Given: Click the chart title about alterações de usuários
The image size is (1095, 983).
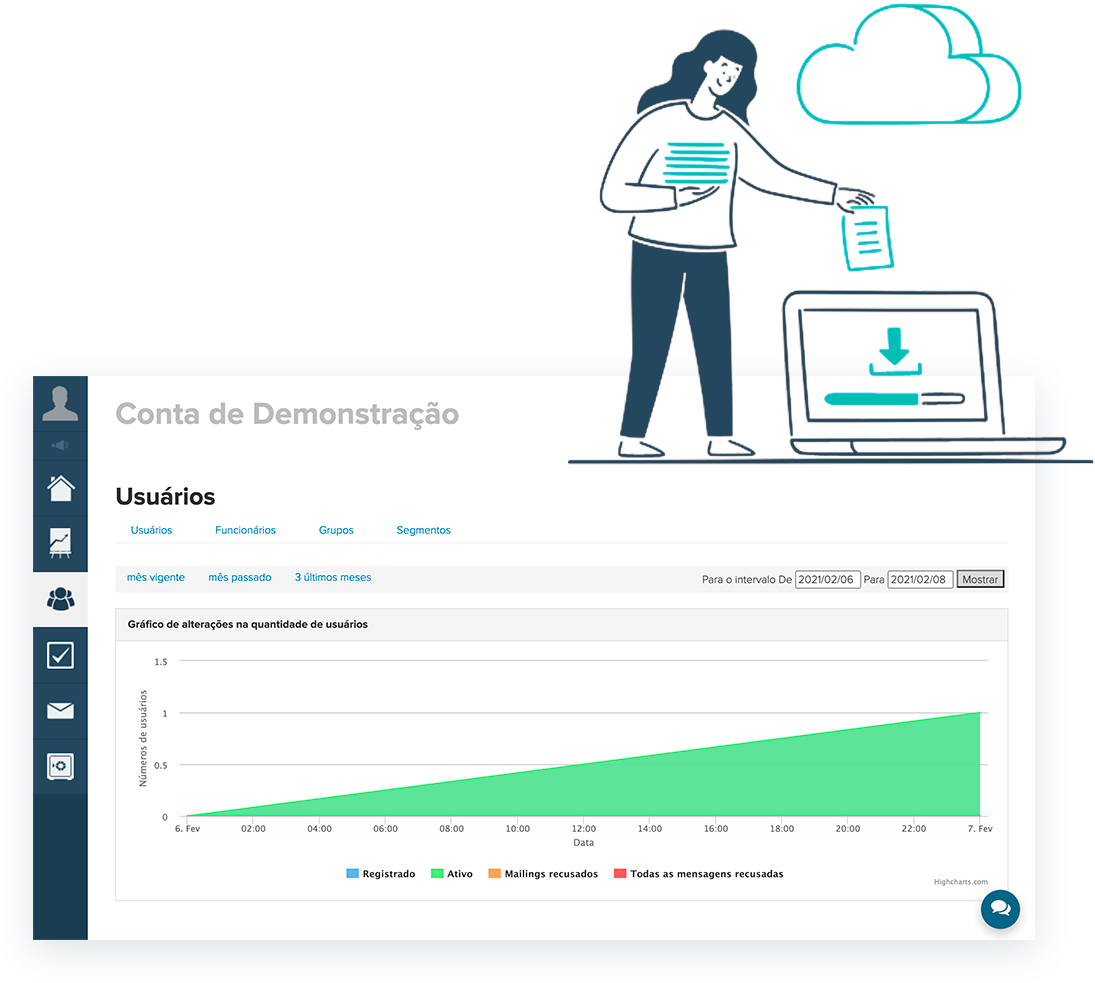Looking at the screenshot, I should 247,624.
